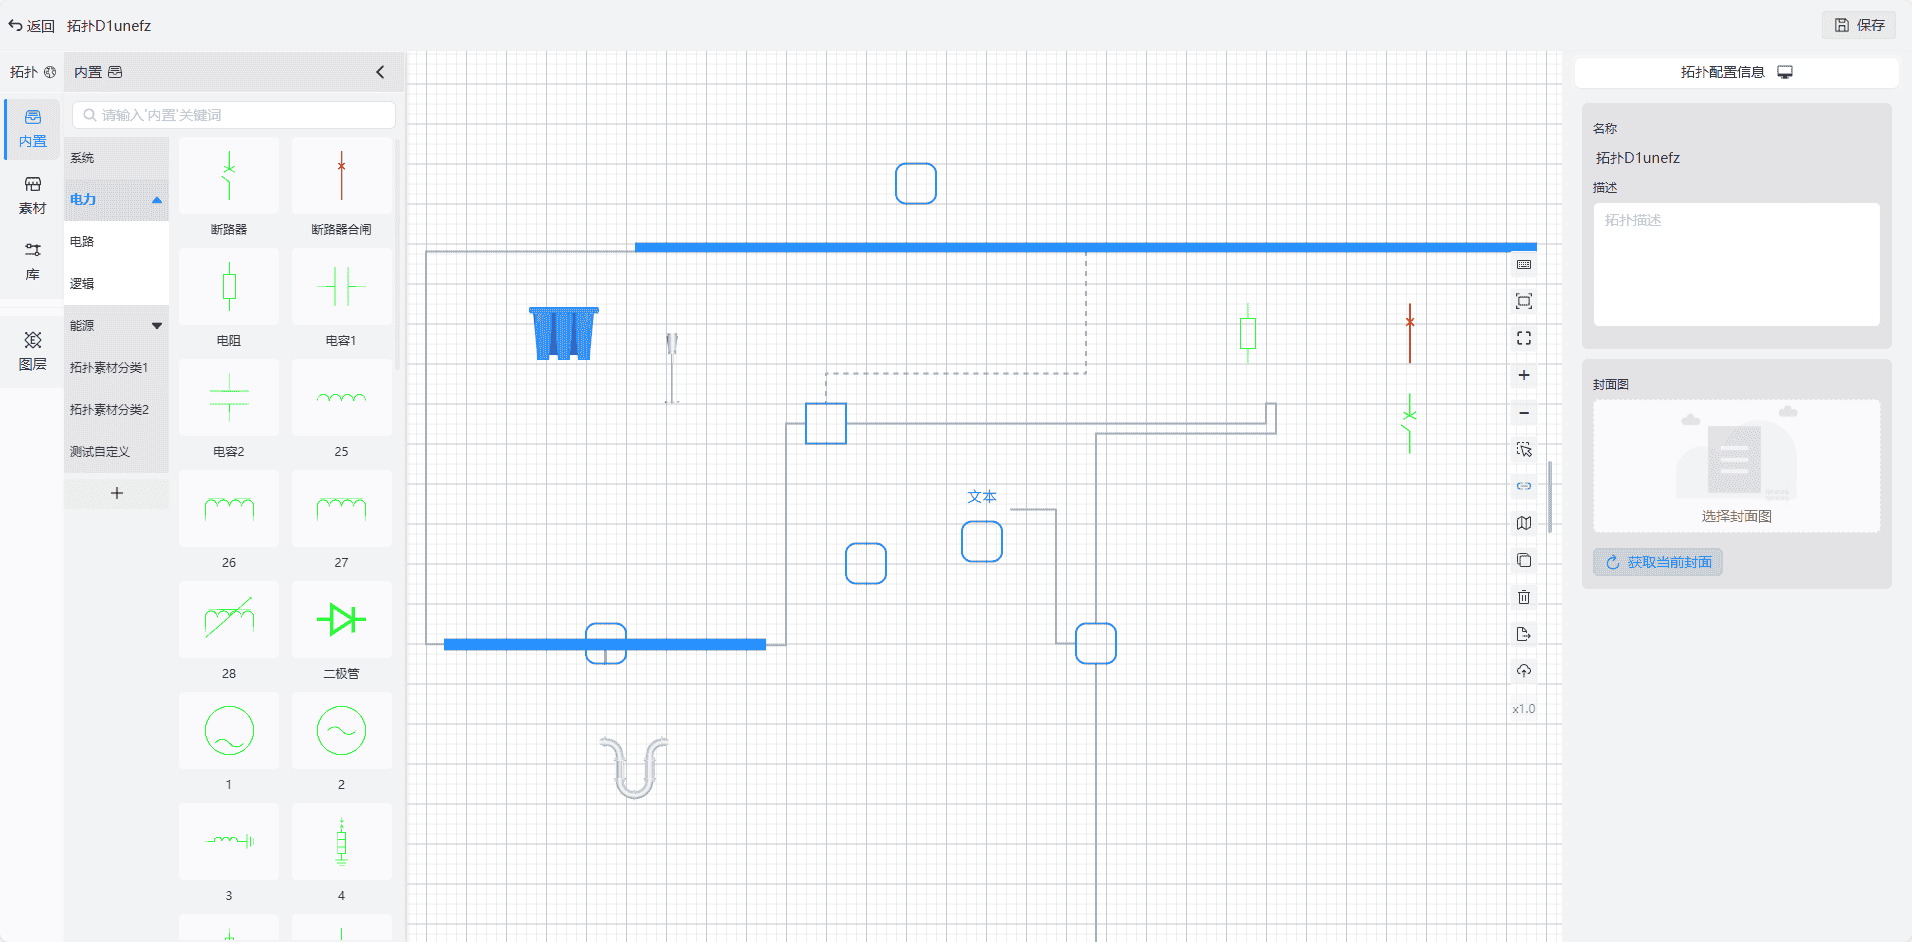Switch to the 素材 sidebar tab
Viewport: 1912px width, 942px height.
[33, 195]
